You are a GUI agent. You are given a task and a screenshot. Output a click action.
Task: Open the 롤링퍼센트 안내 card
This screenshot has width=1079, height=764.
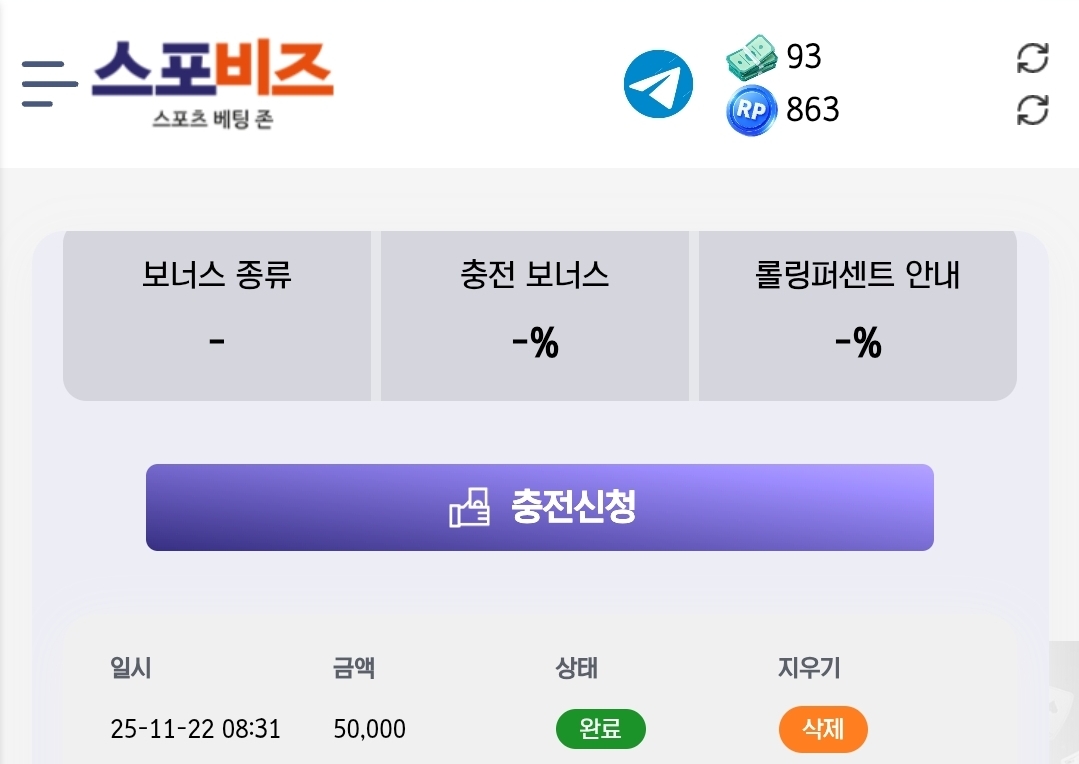point(857,315)
